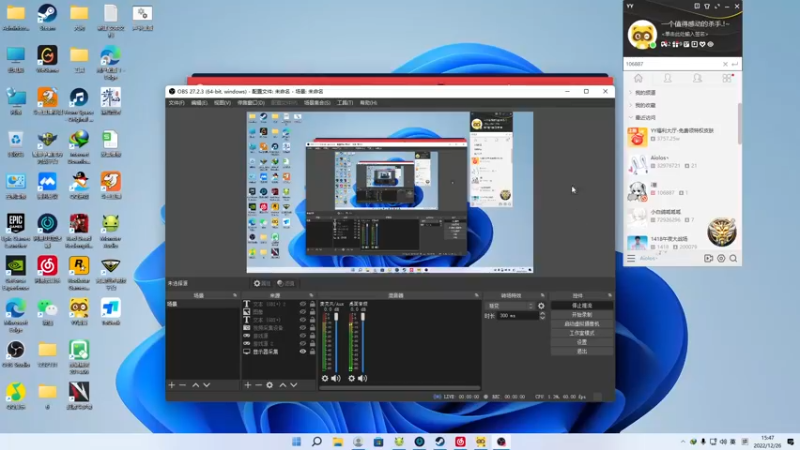Toggle visibility of the game capture 2 source

tap(303, 343)
